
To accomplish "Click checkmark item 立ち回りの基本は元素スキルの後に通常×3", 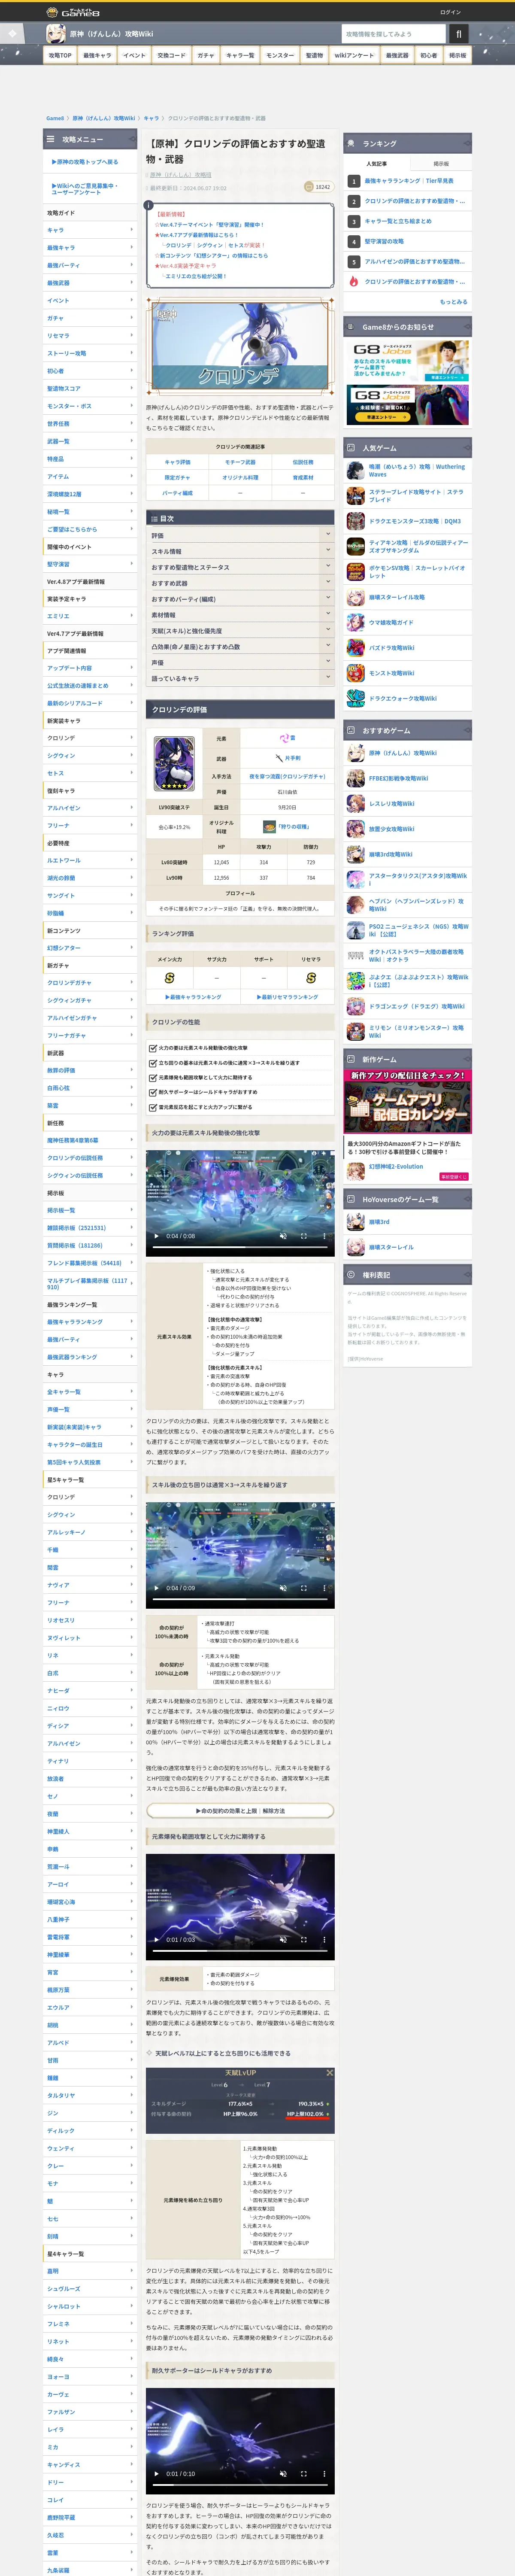I will point(225,1063).
